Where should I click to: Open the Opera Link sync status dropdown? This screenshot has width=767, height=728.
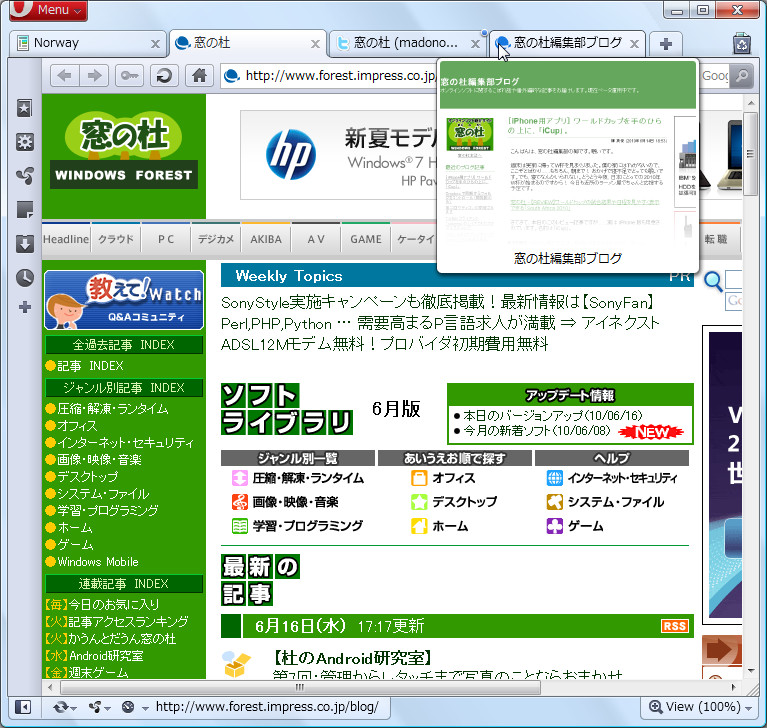click(x=65, y=707)
